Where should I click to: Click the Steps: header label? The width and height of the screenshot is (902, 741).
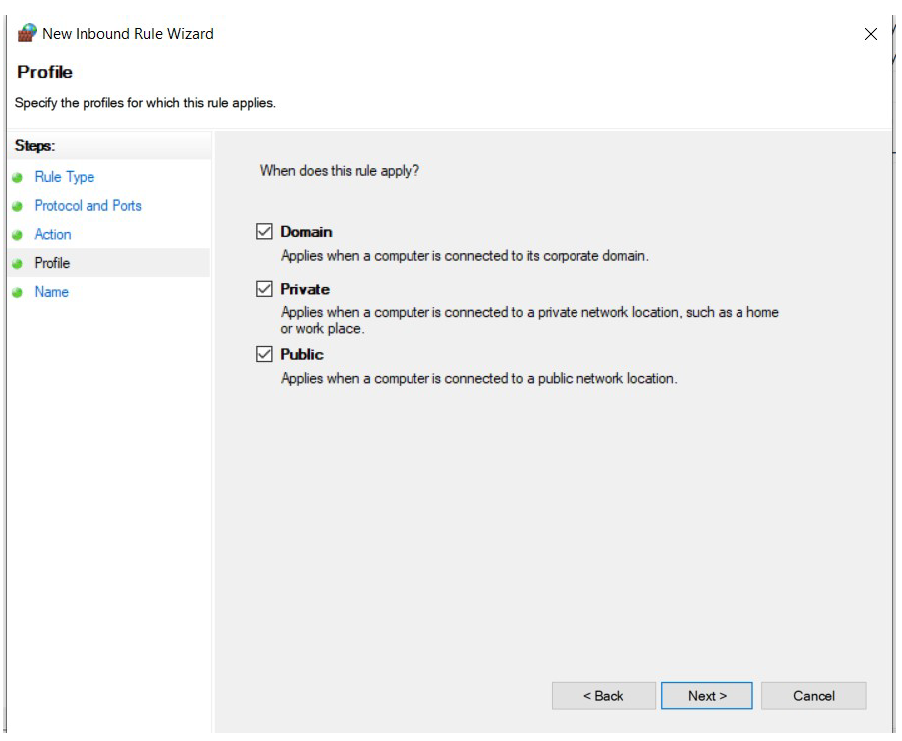pos(35,146)
